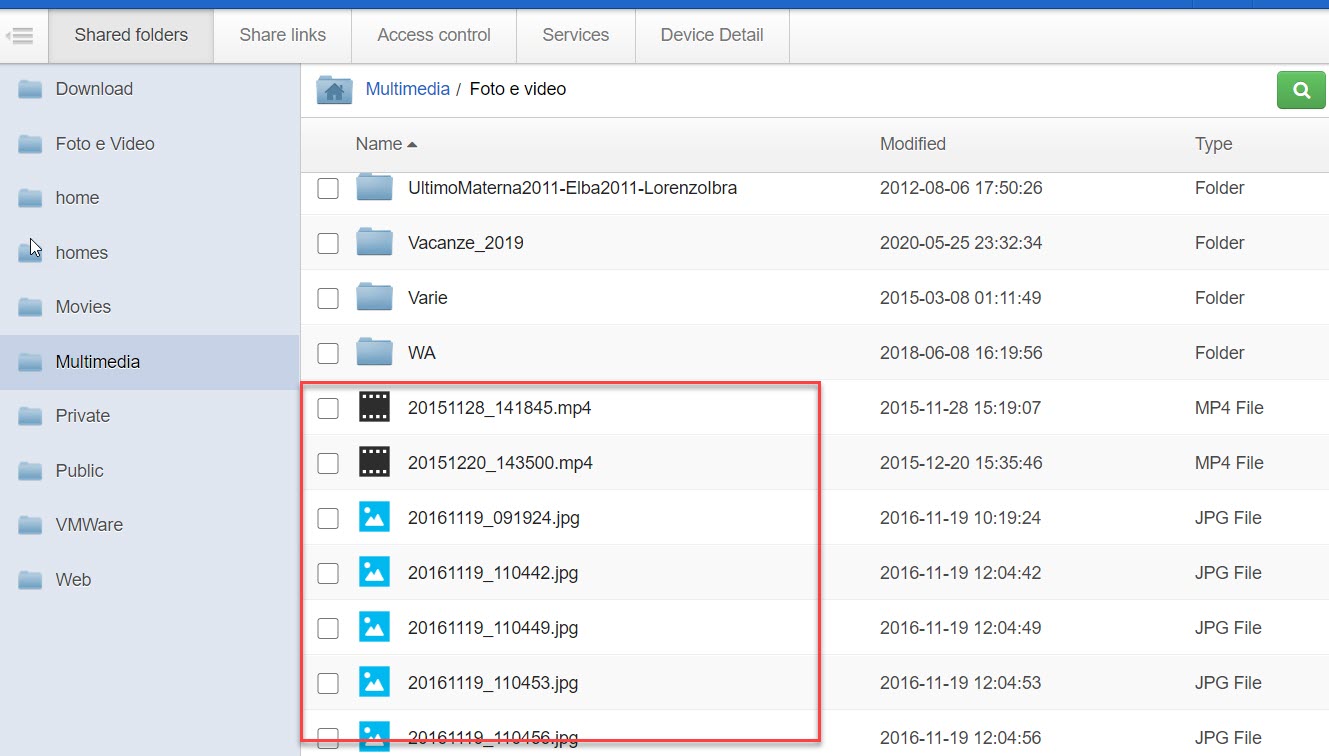The width and height of the screenshot is (1329, 756).
Task: Go to Multimedia in breadcrumb path
Action: (x=407, y=89)
